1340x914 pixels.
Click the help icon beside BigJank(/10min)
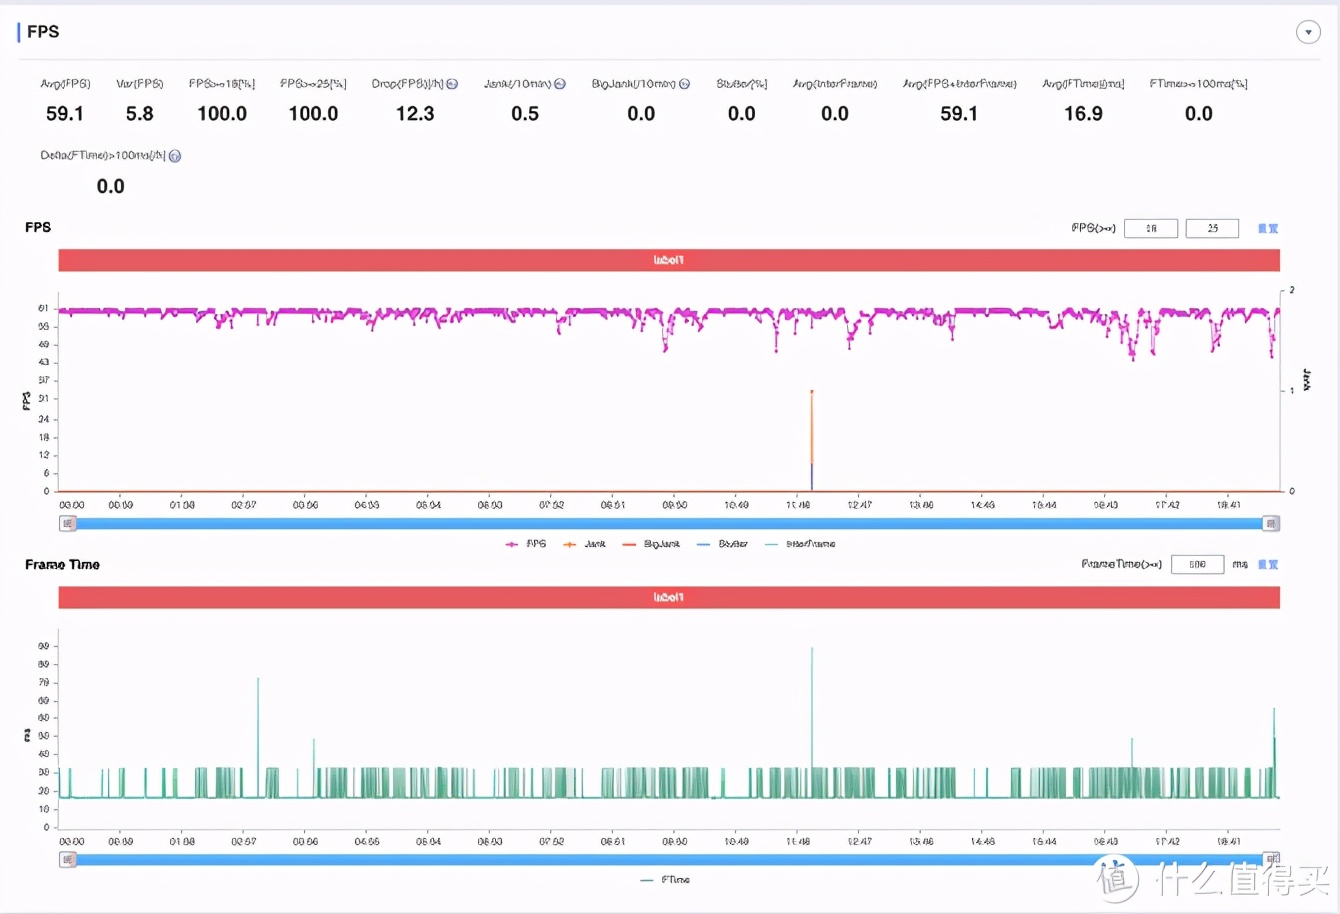pos(684,84)
